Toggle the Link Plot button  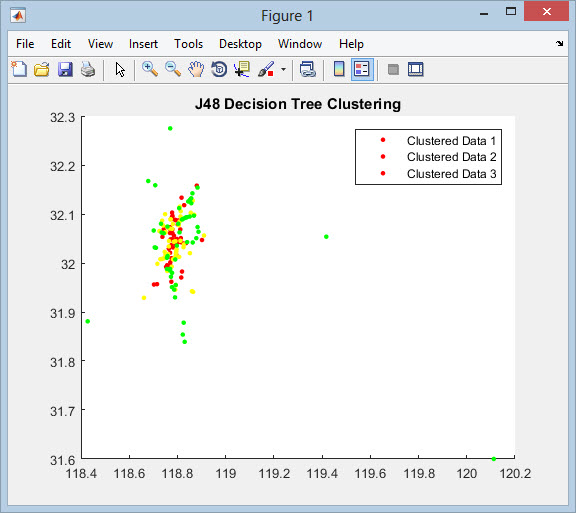click(x=307, y=69)
